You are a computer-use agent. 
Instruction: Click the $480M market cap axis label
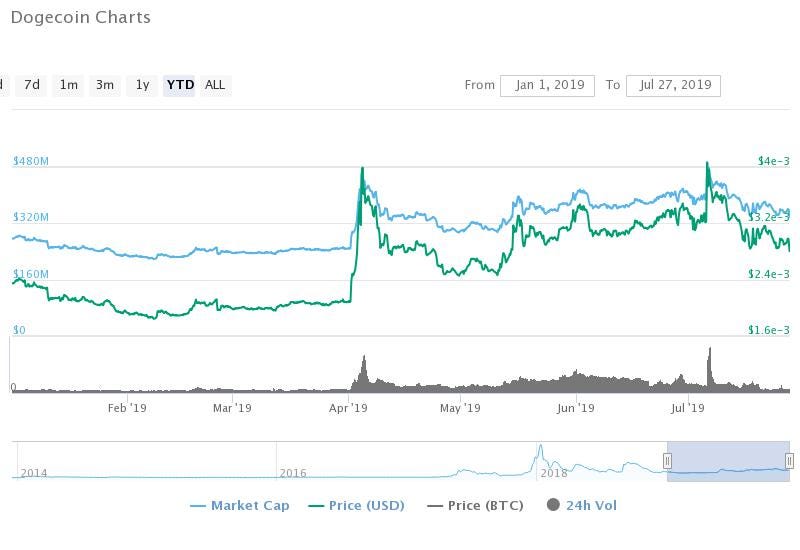31,161
